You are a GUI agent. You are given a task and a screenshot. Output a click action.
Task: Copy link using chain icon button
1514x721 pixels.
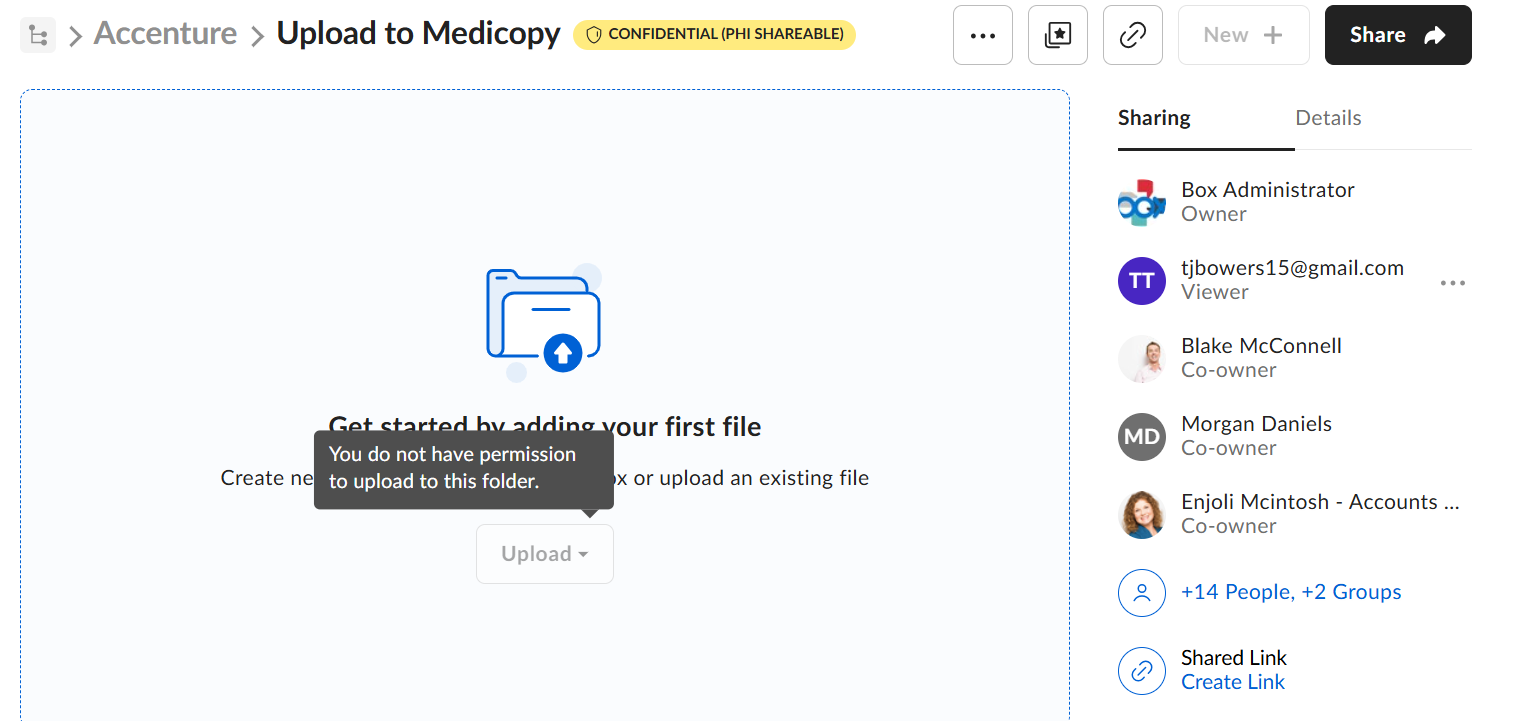(x=1133, y=35)
